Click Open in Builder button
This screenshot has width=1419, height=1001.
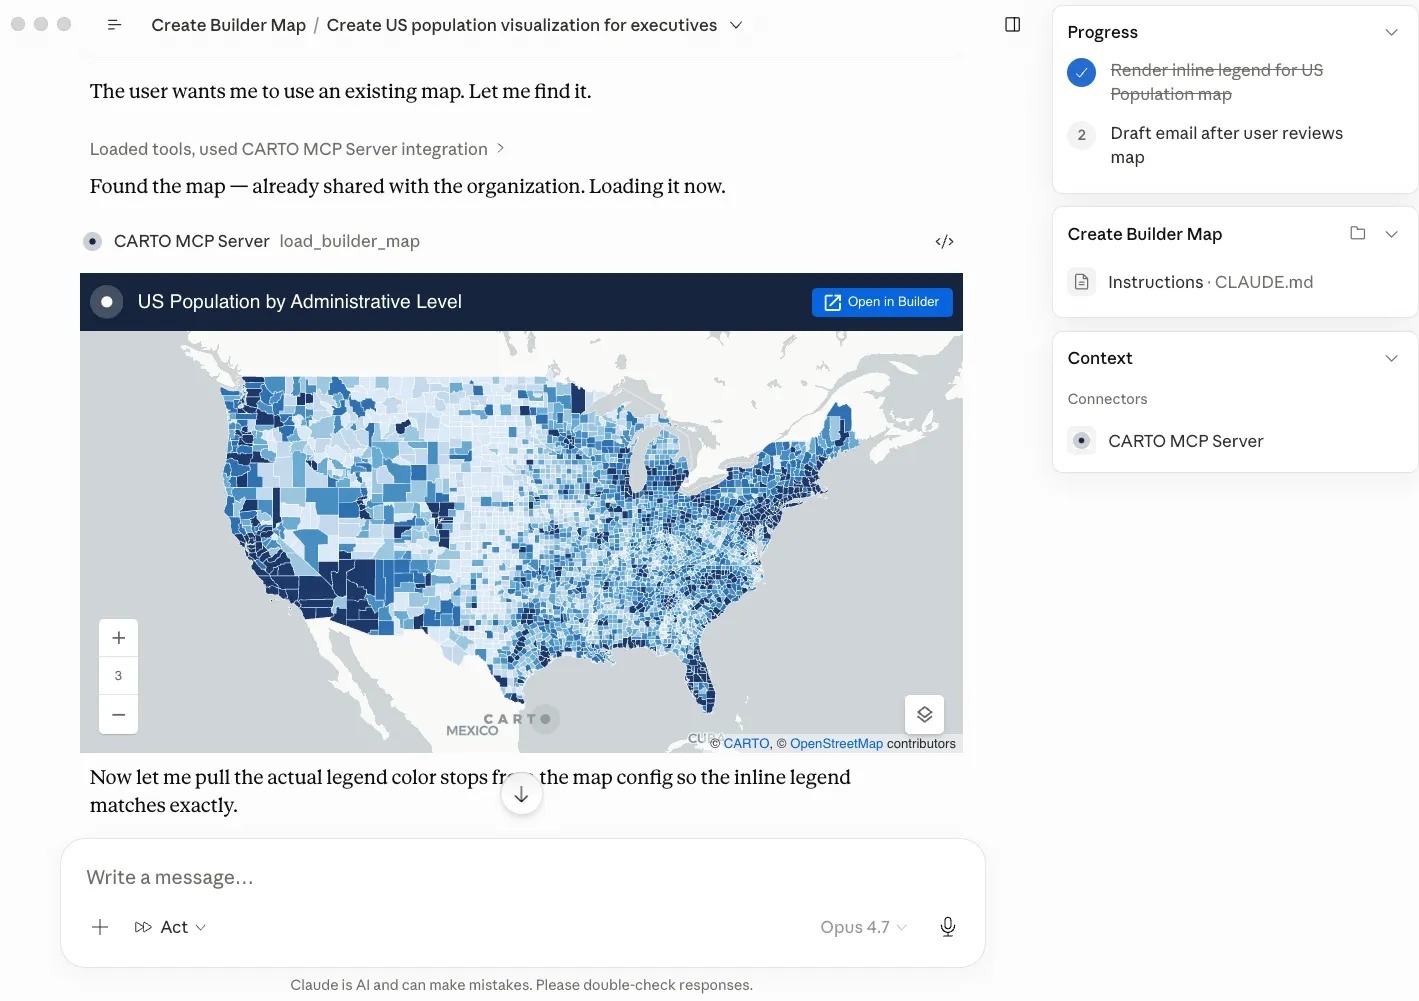[882, 302]
